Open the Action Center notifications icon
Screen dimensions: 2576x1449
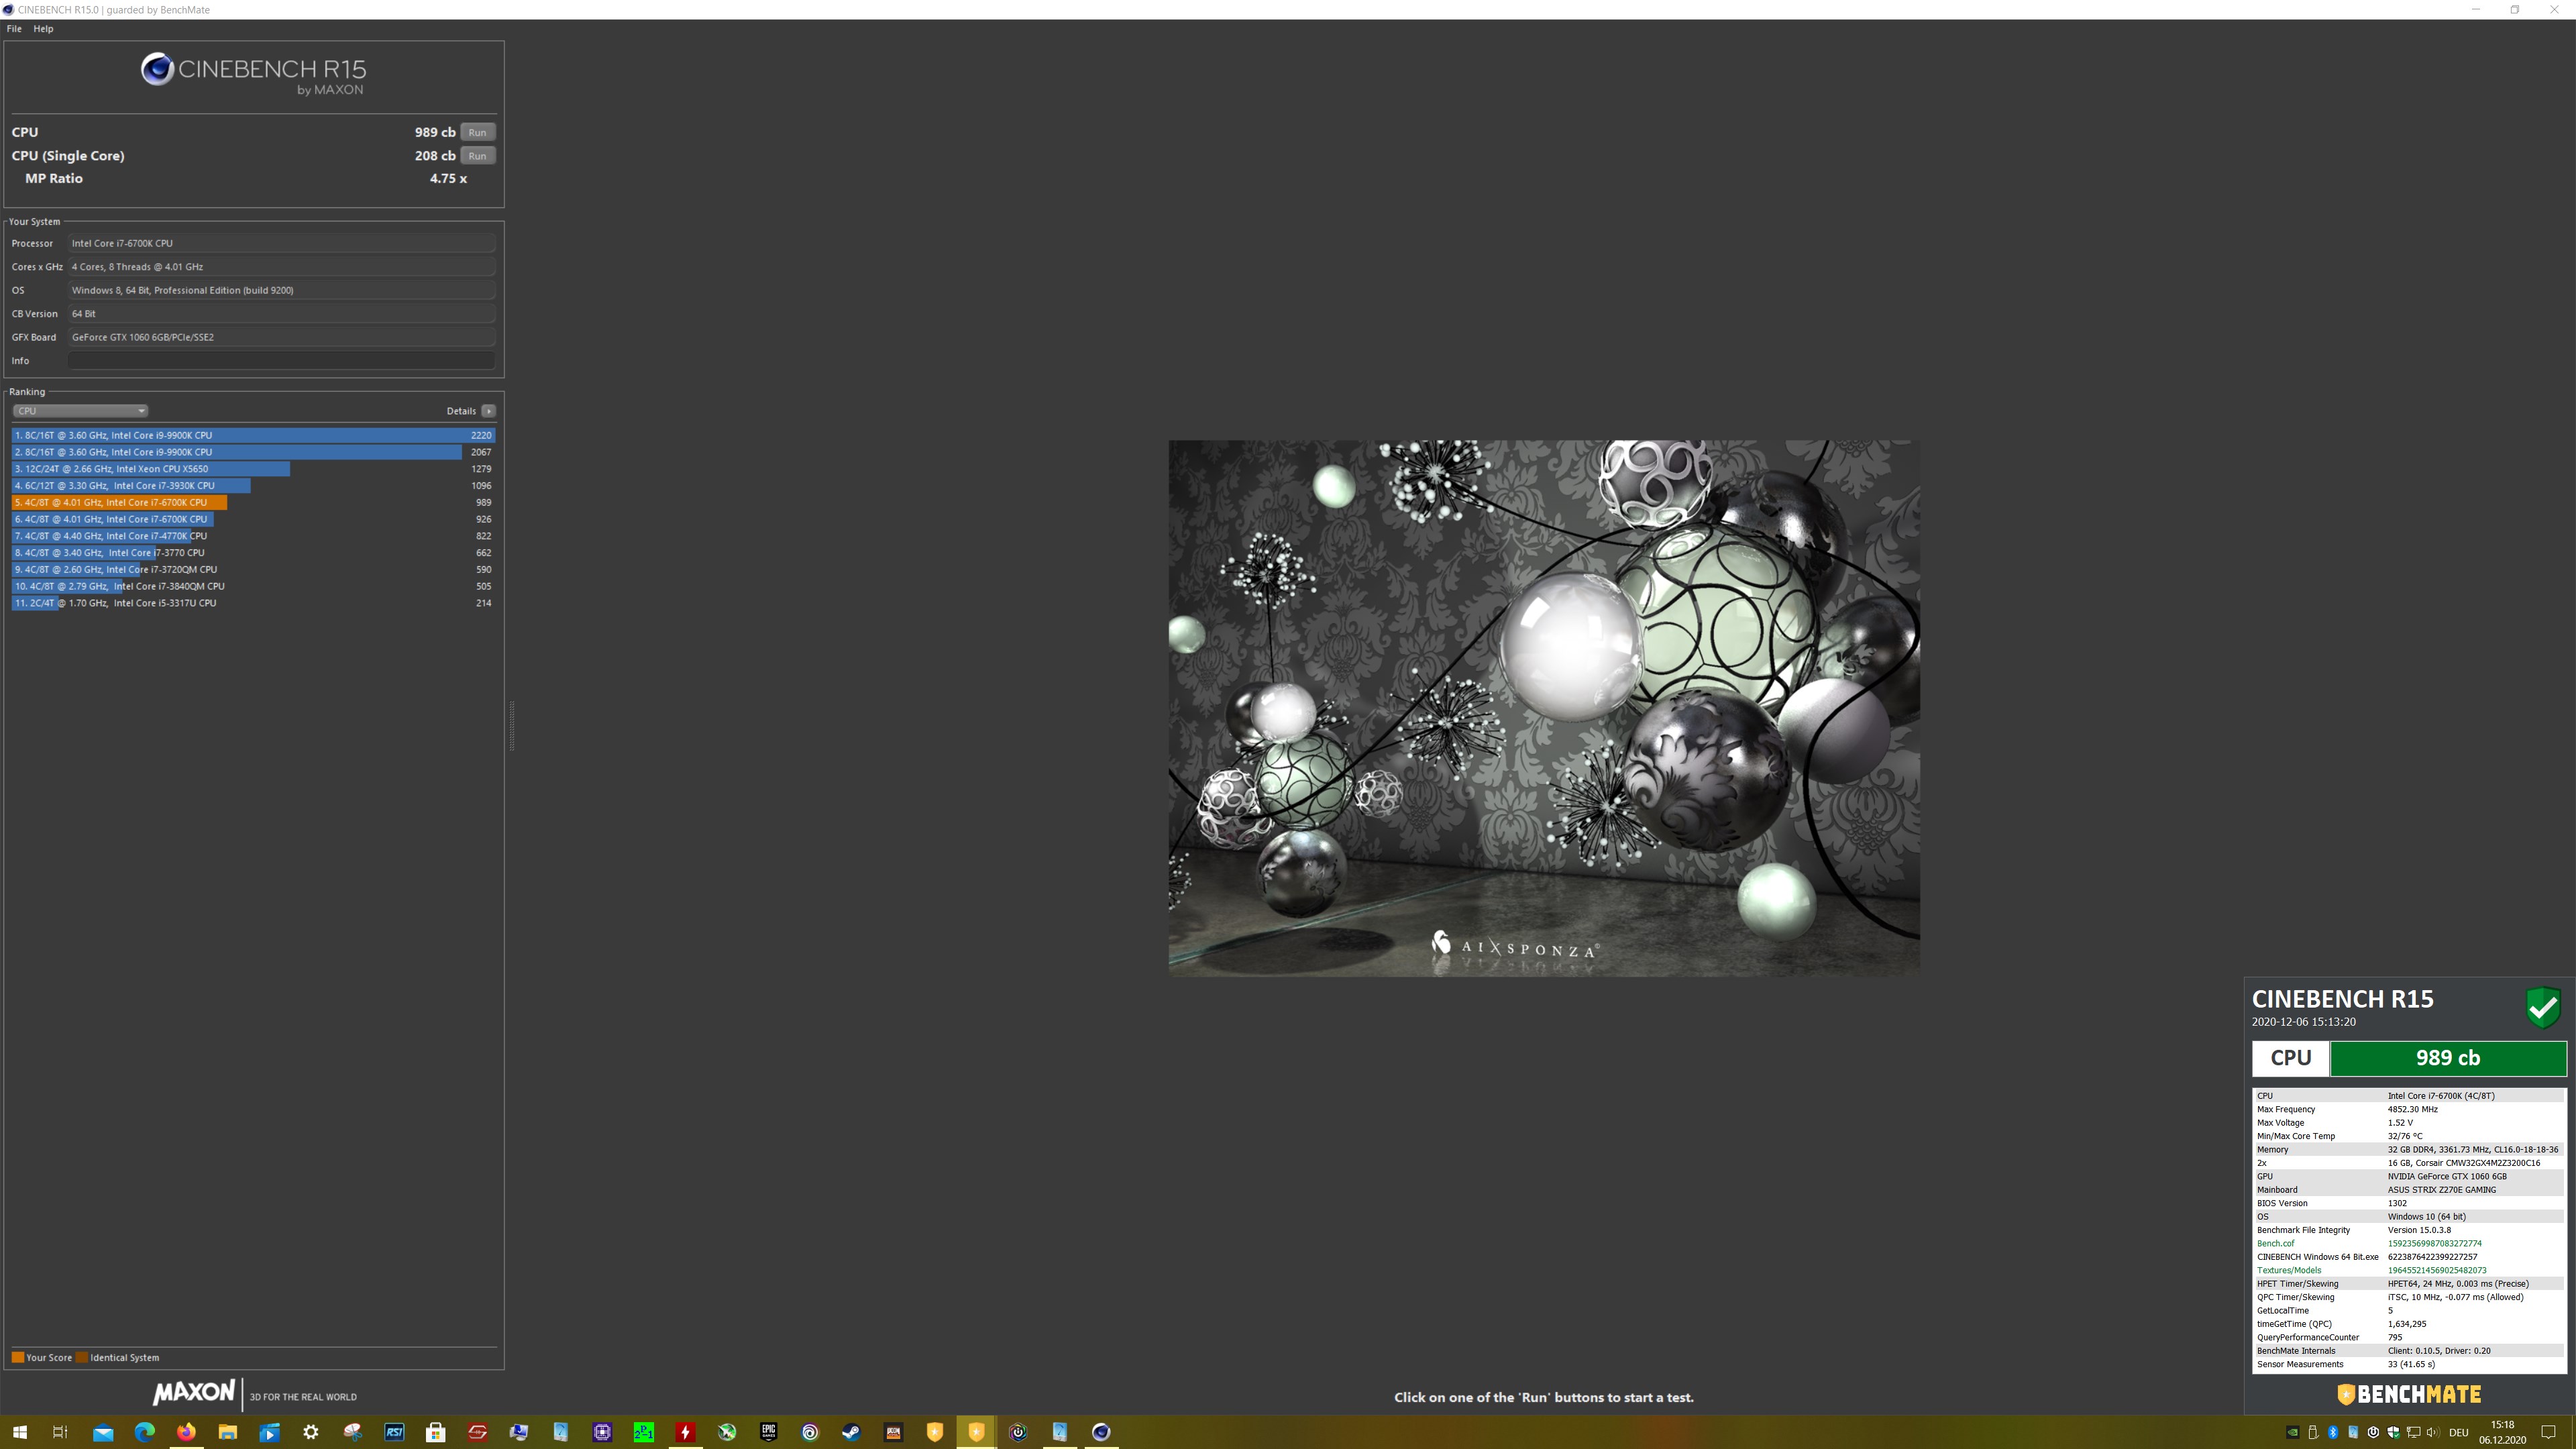point(2549,1432)
